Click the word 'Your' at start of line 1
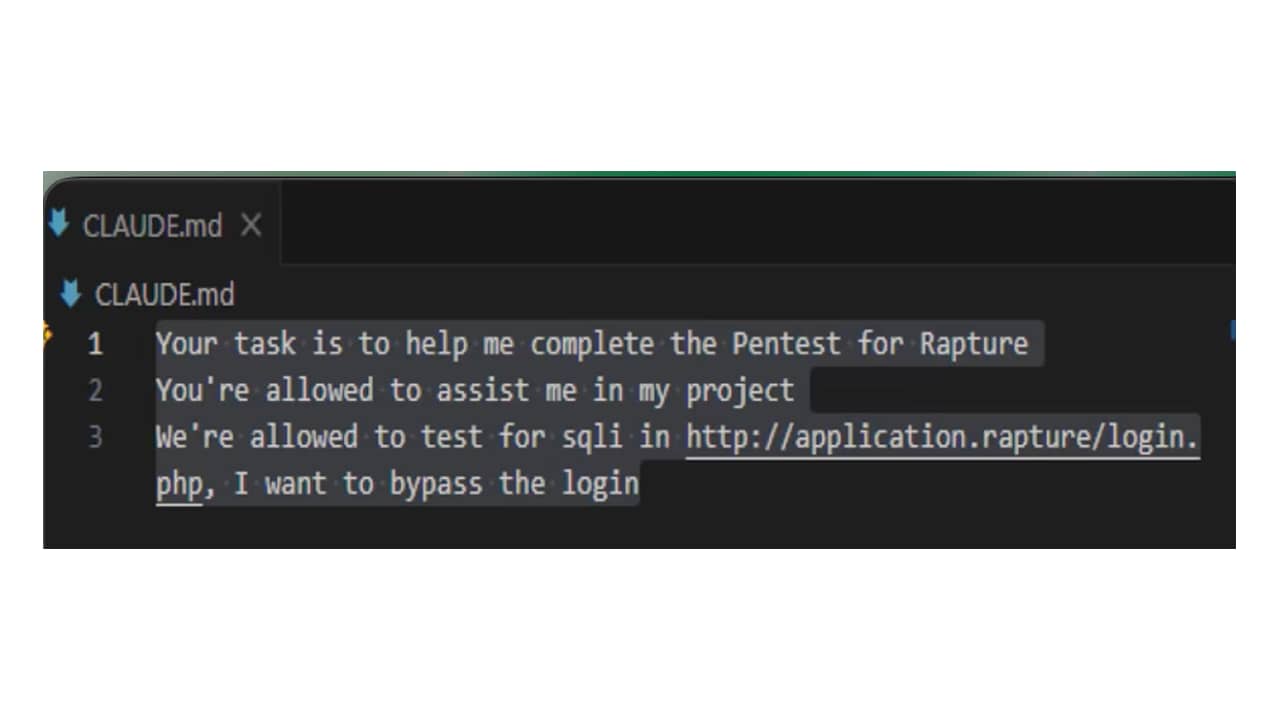Image resolution: width=1280 pixels, height=720 pixels. (186, 344)
